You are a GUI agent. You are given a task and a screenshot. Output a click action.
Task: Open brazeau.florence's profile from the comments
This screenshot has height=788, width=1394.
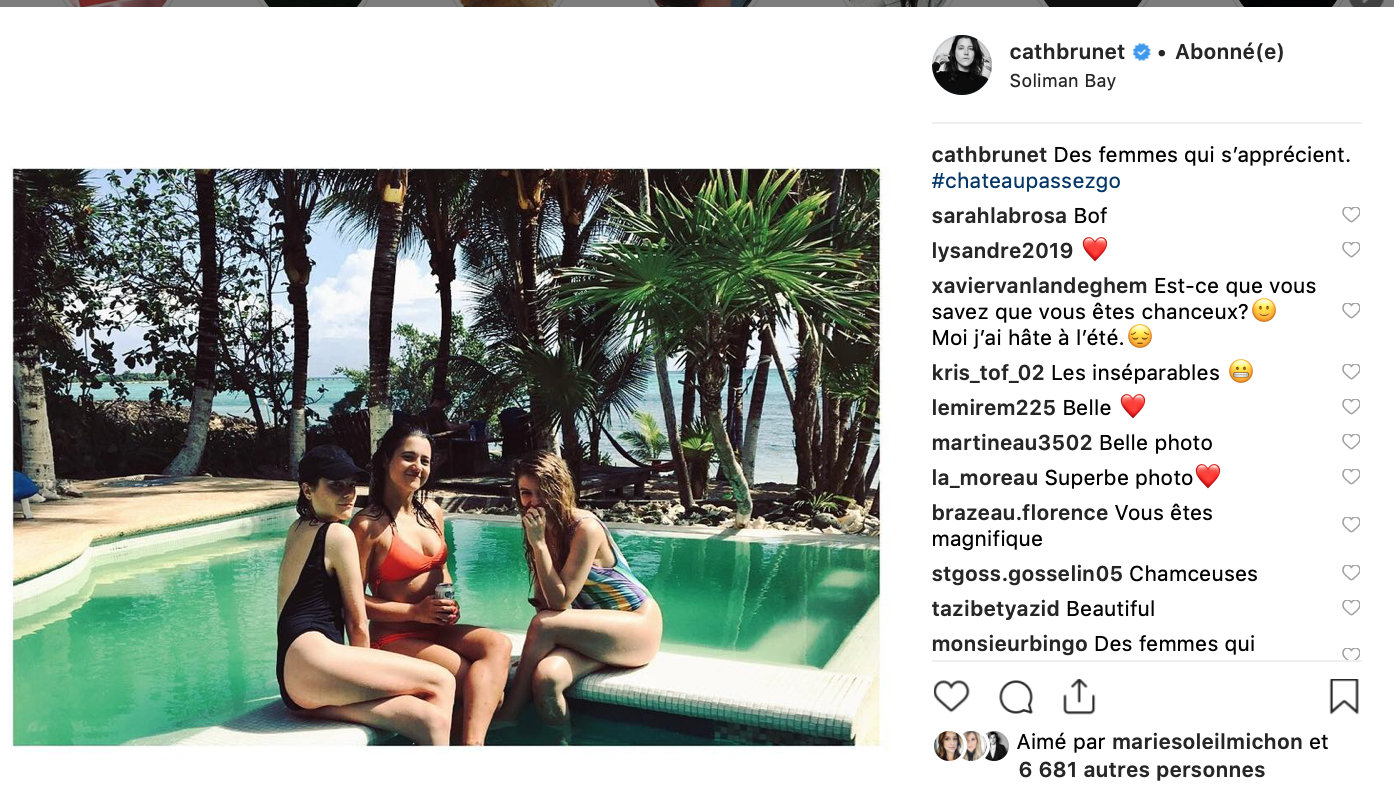1012,513
